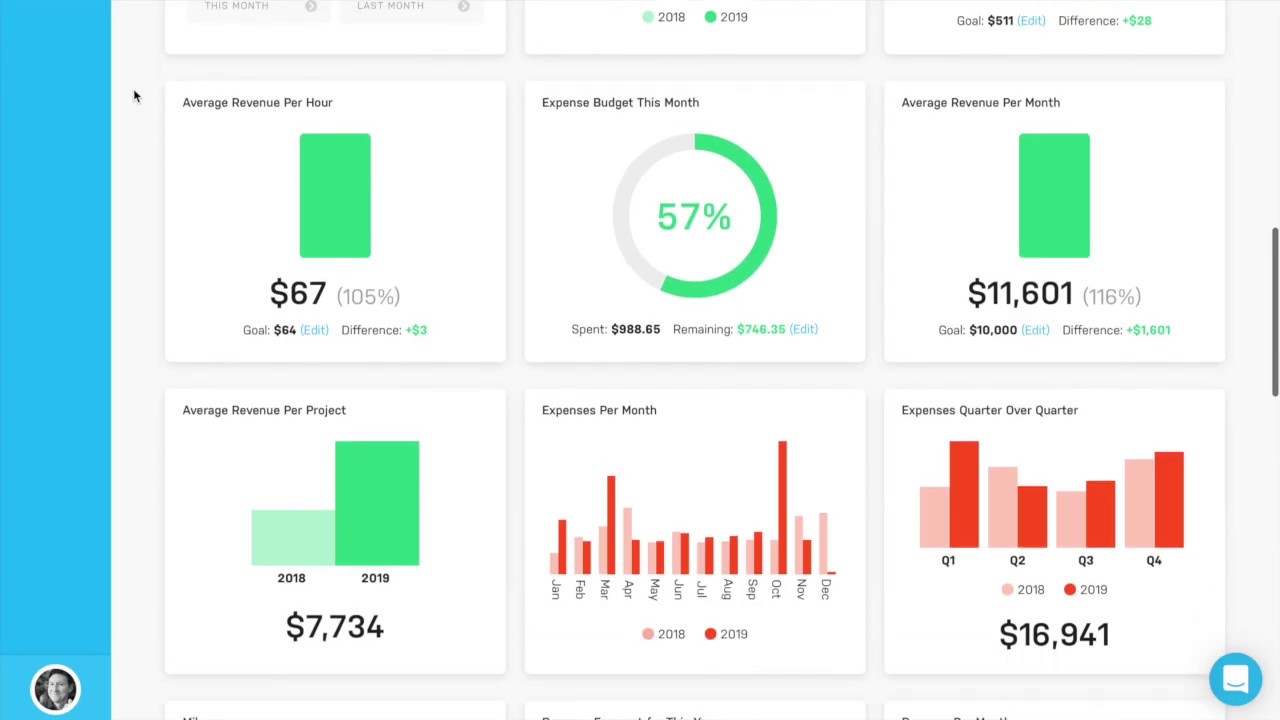Click the 57% expense budget progress ring

694,215
